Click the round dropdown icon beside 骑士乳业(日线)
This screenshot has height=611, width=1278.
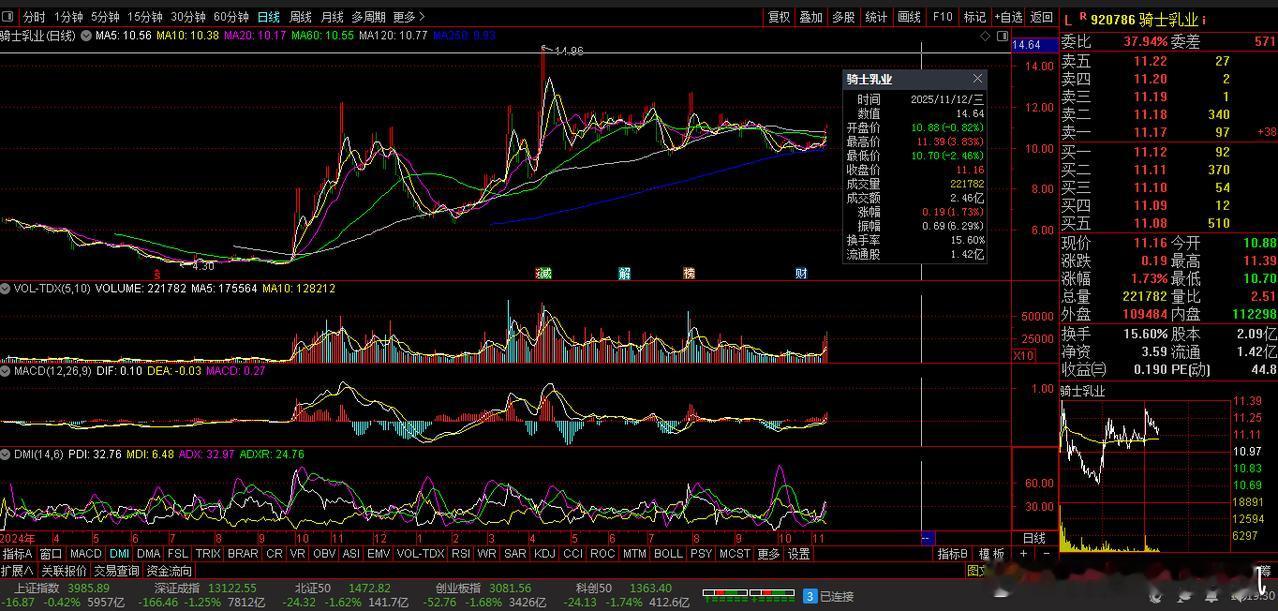(85, 36)
